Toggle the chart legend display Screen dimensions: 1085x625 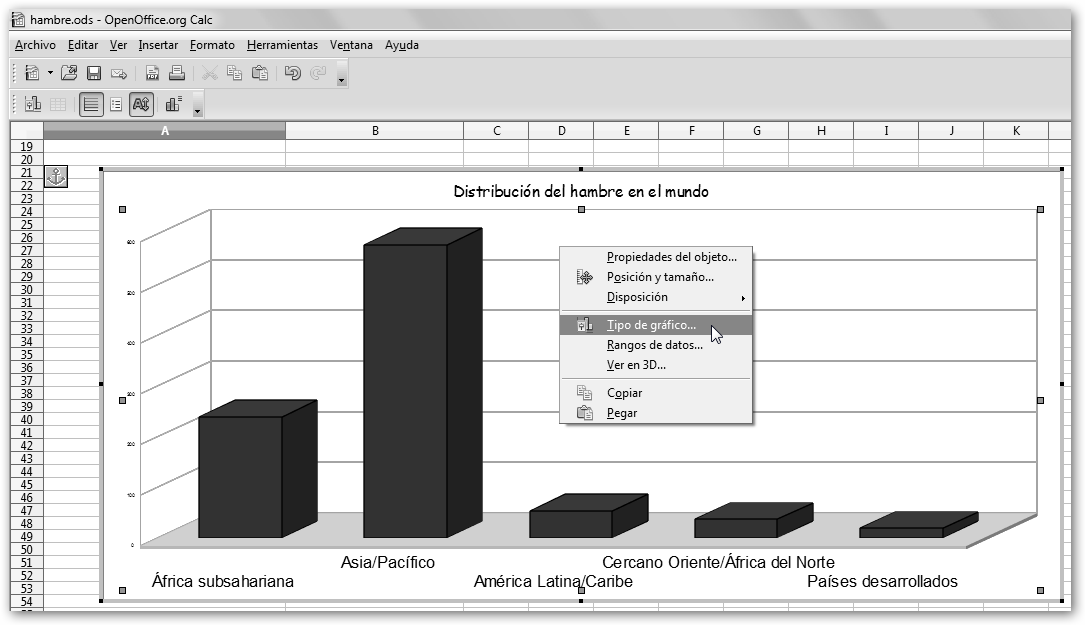coord(116,104)
